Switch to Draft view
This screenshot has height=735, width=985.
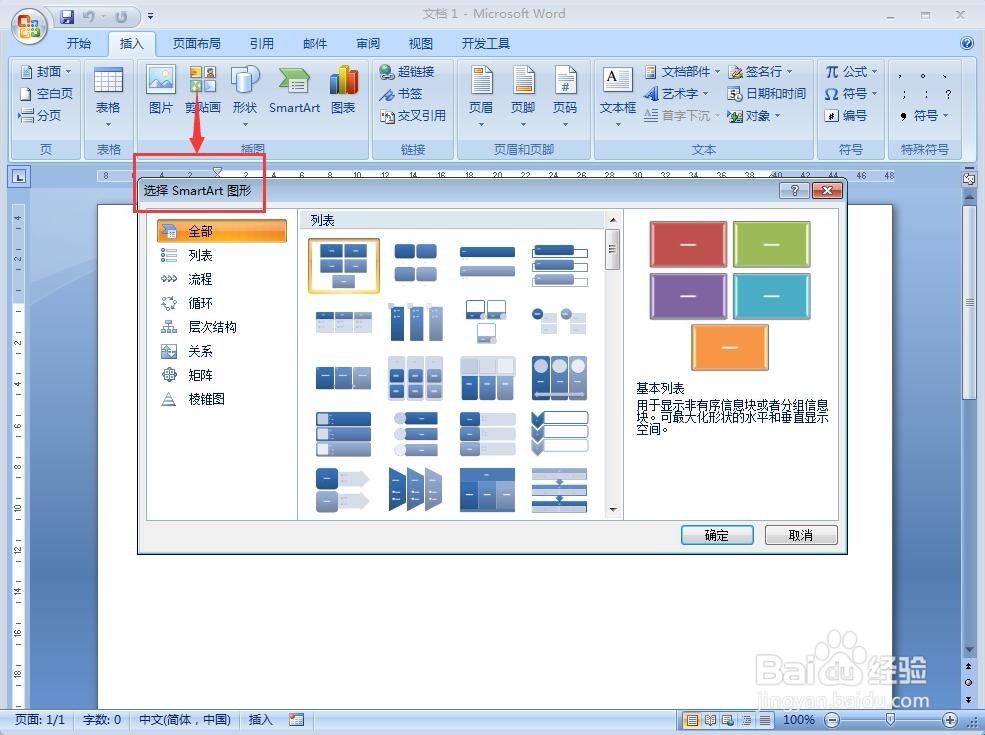pos(765,720)
